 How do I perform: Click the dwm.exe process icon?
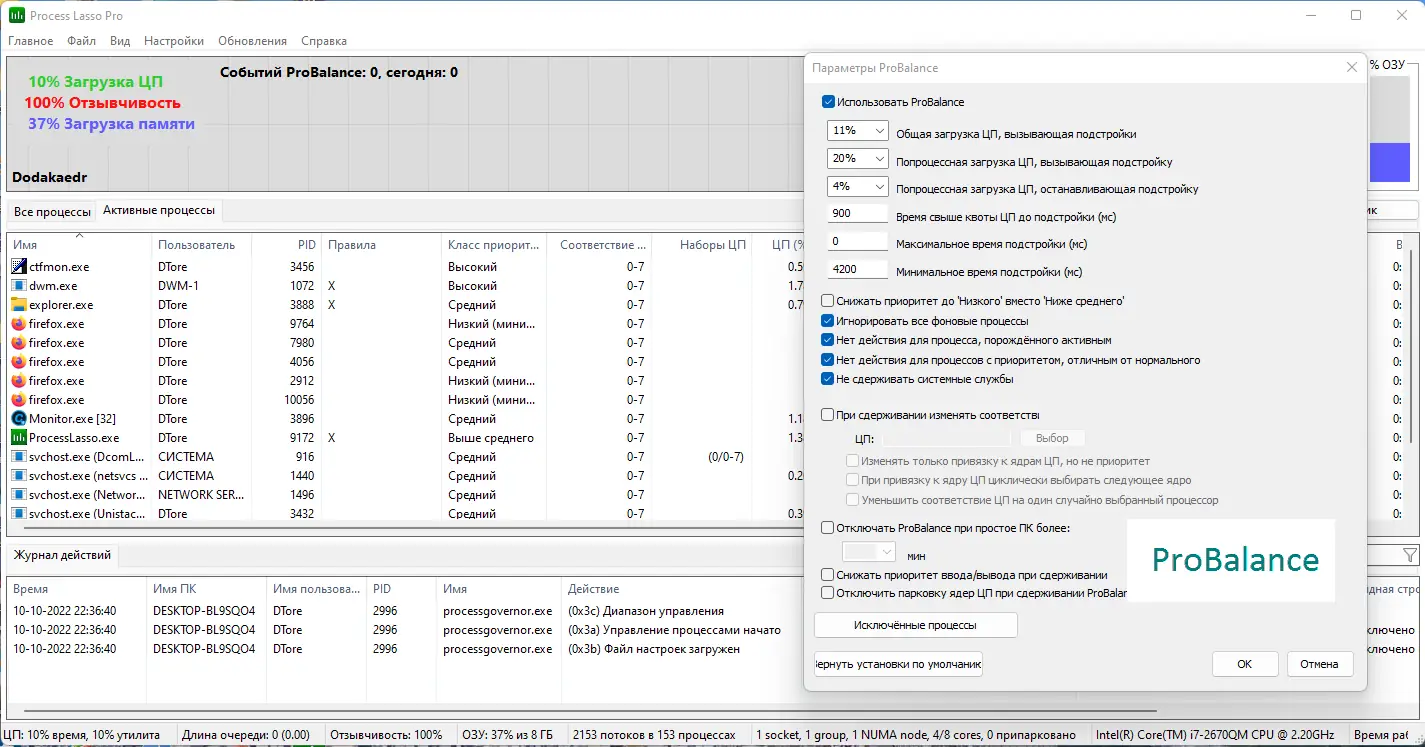click(19, 286)
